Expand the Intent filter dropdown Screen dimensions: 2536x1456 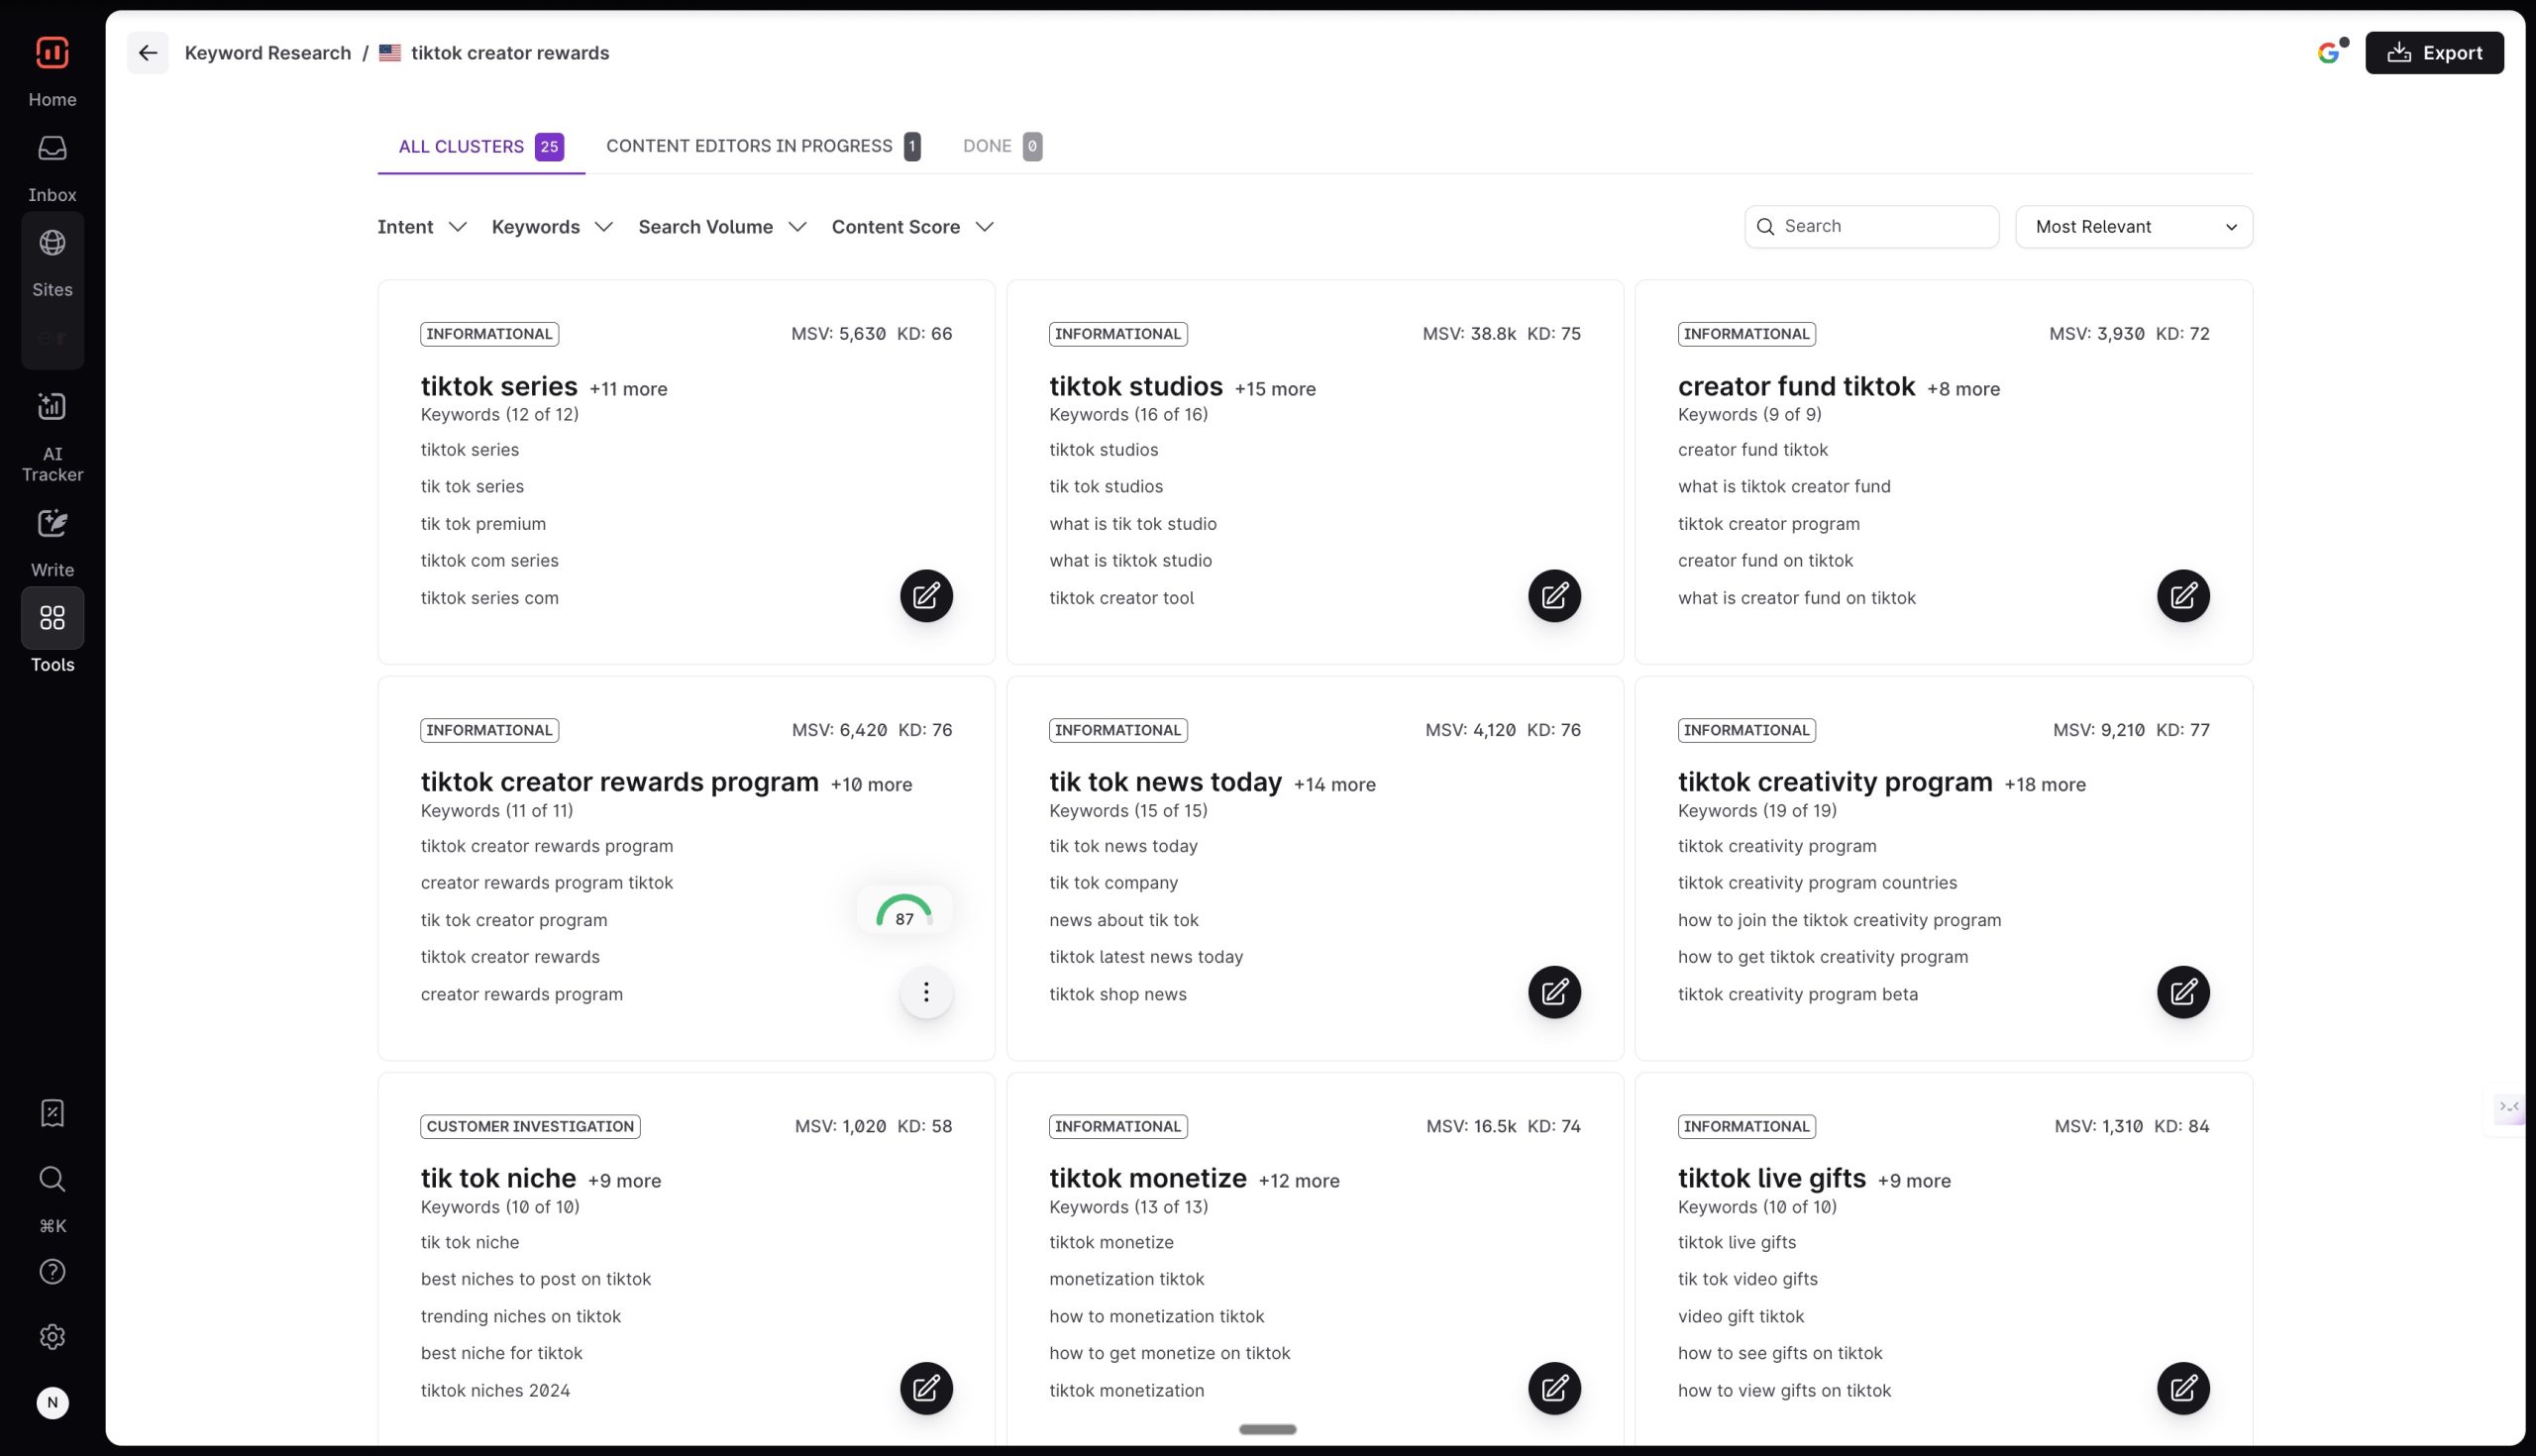tap(421, 227)
